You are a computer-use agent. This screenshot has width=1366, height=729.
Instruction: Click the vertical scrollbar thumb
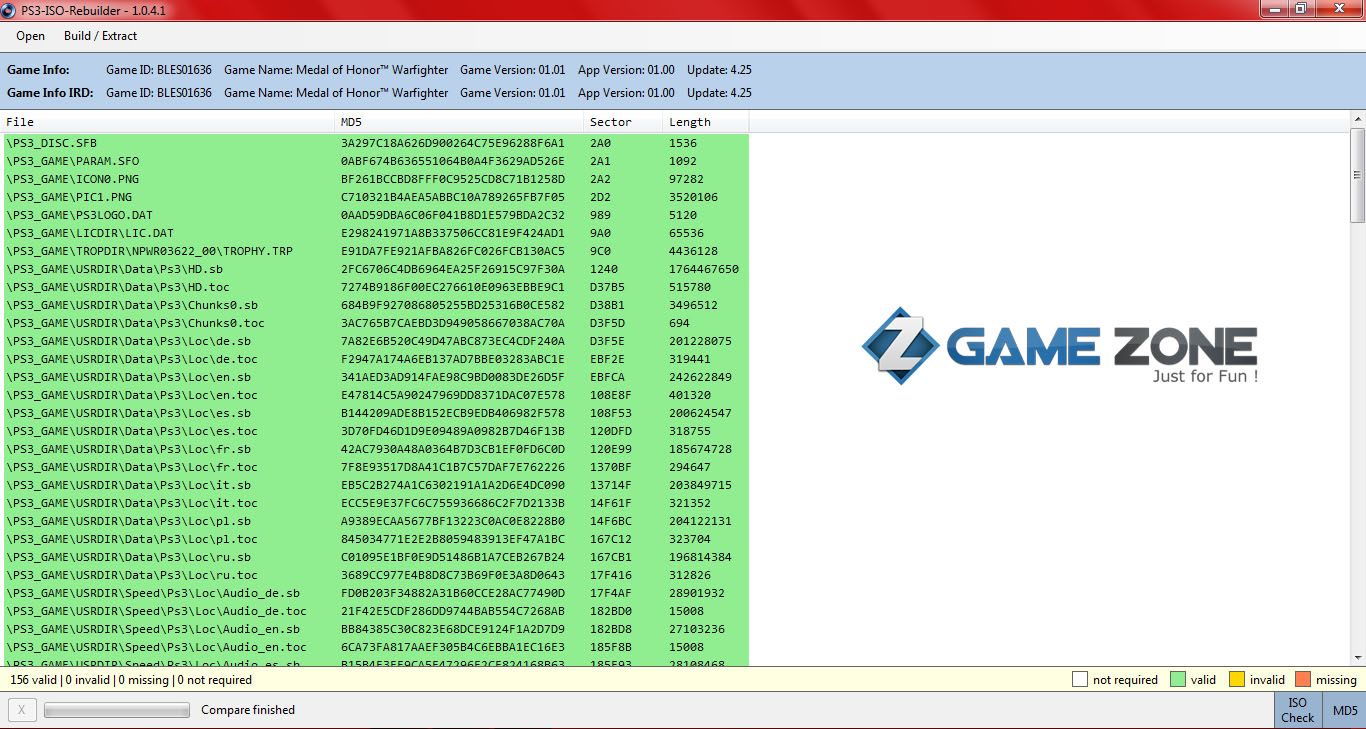tap(1357, 175)
